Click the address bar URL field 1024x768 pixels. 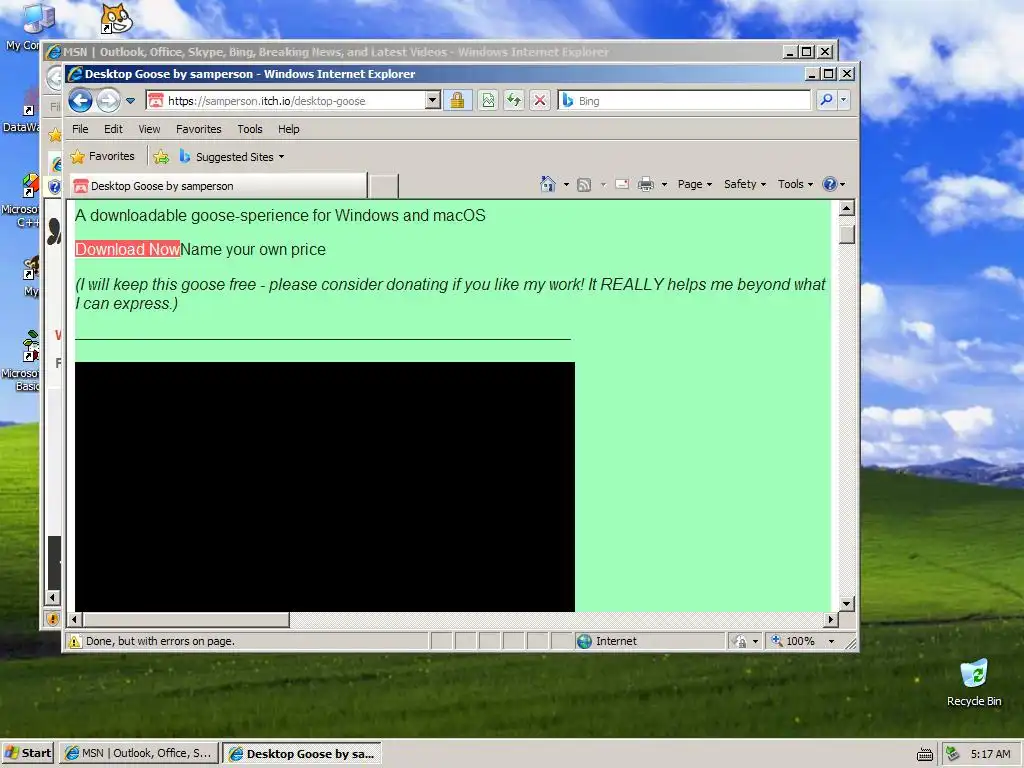[295, 101]
